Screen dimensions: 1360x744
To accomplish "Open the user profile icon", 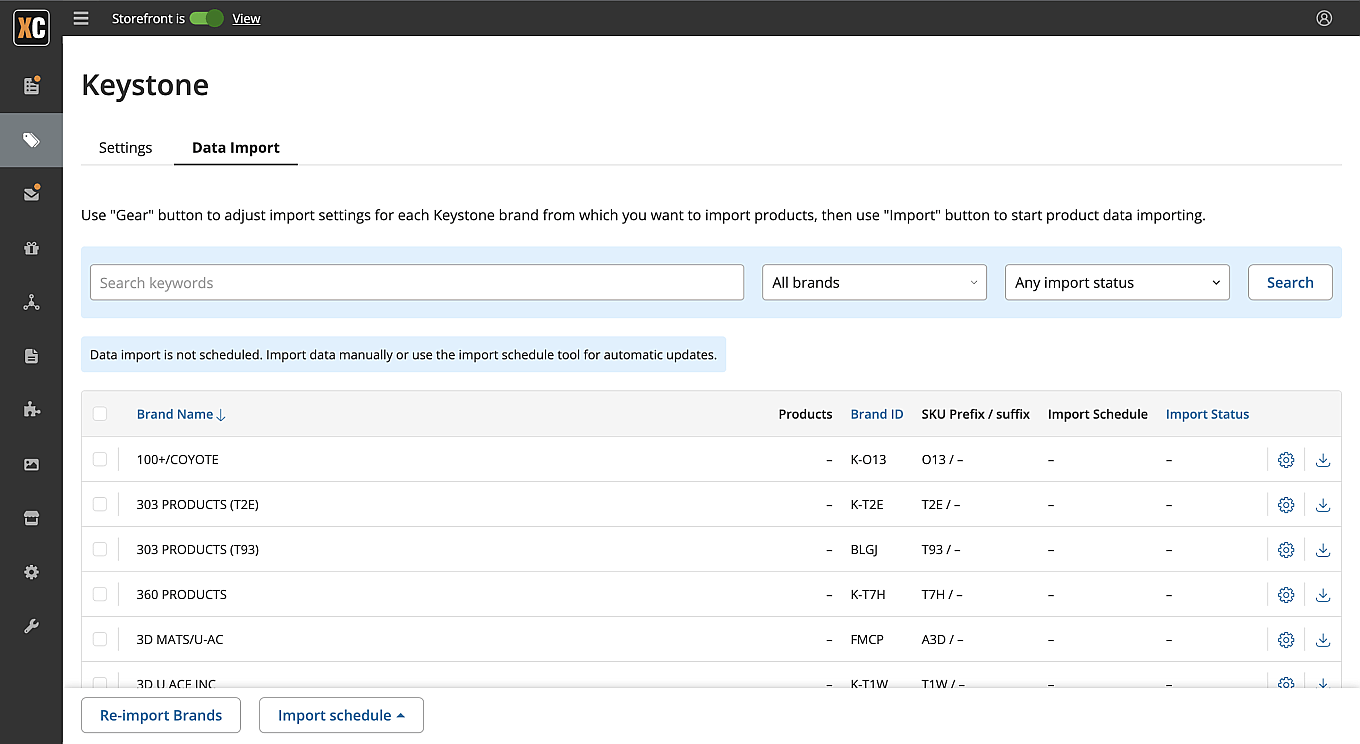I will 1324,18.
